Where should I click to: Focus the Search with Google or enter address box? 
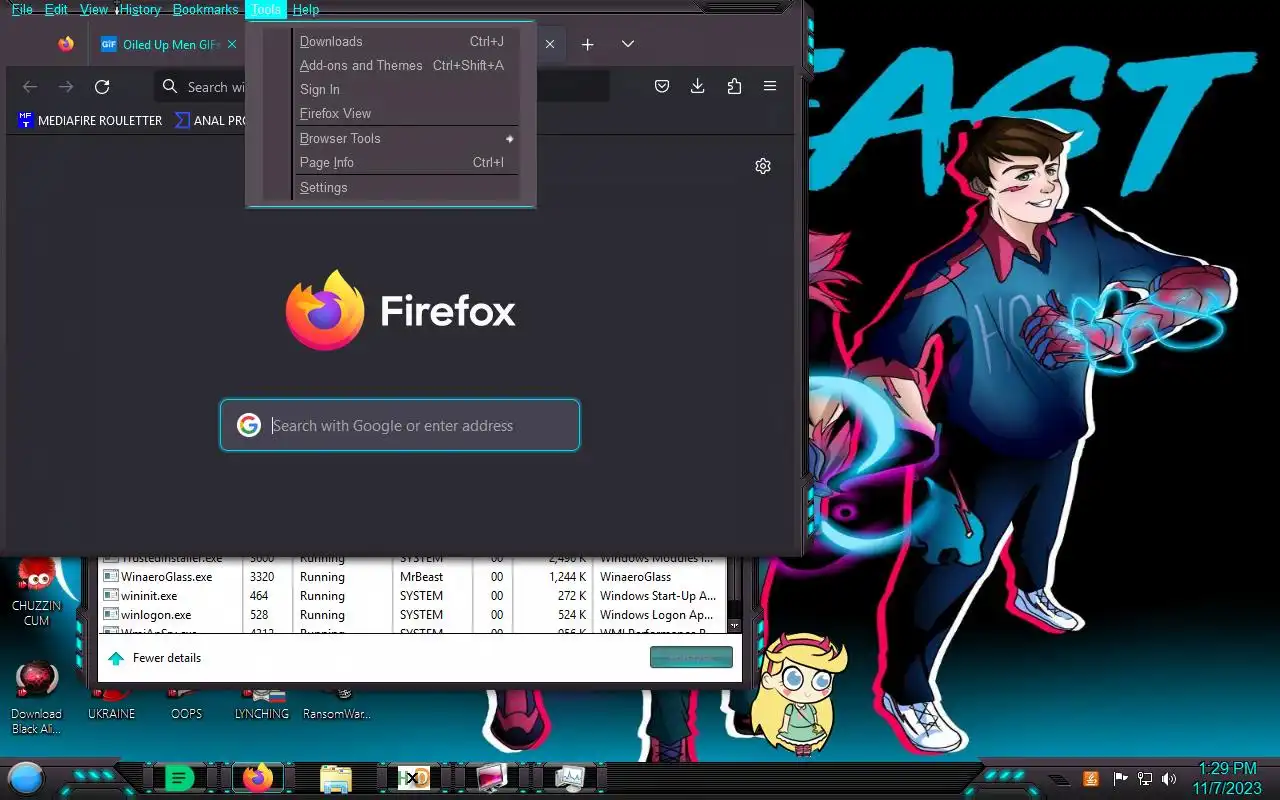[400, 425]
